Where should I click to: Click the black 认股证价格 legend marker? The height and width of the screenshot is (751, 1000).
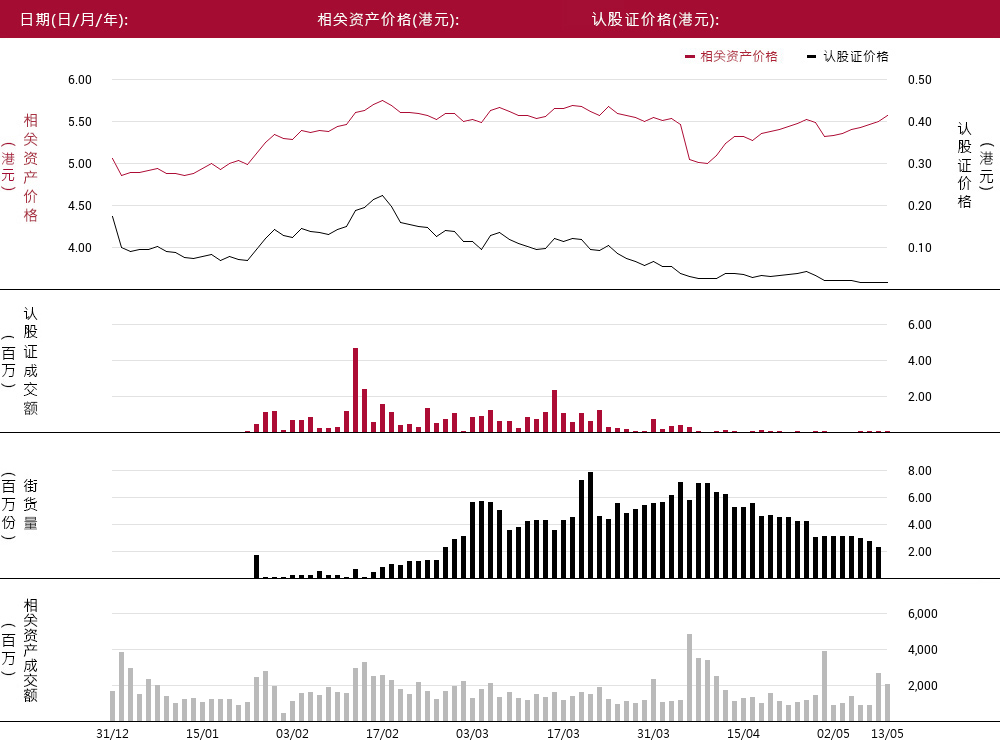click(x=811, y=57)
